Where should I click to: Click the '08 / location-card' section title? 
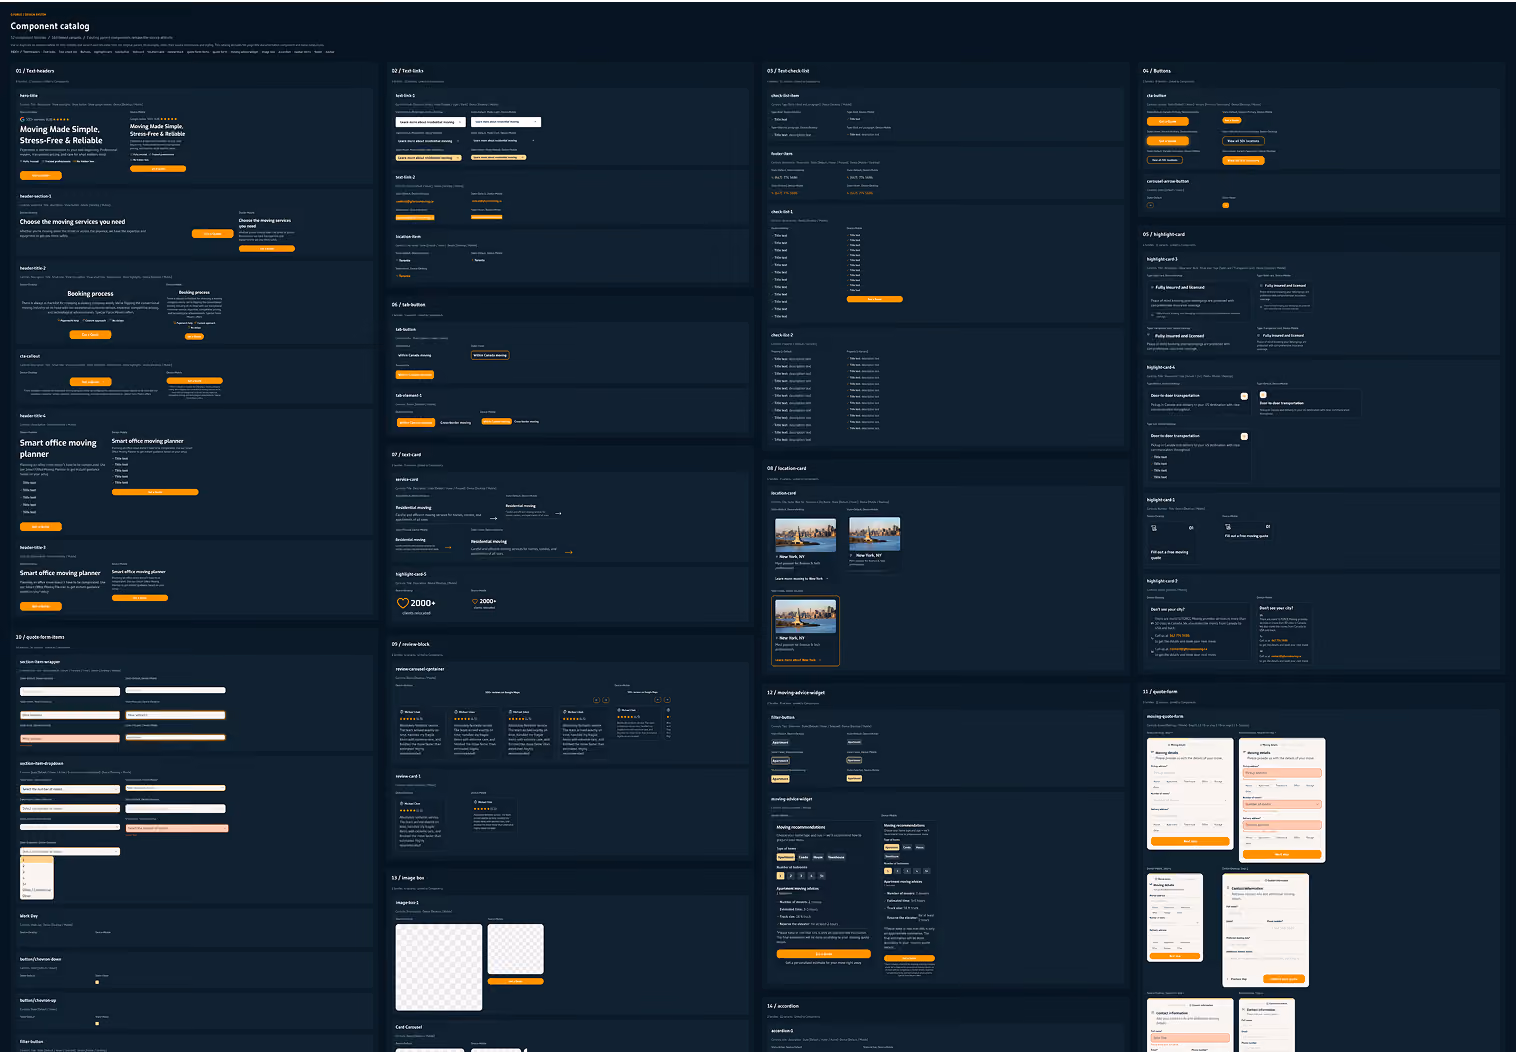pyautogui.click(x=787, y=468)
